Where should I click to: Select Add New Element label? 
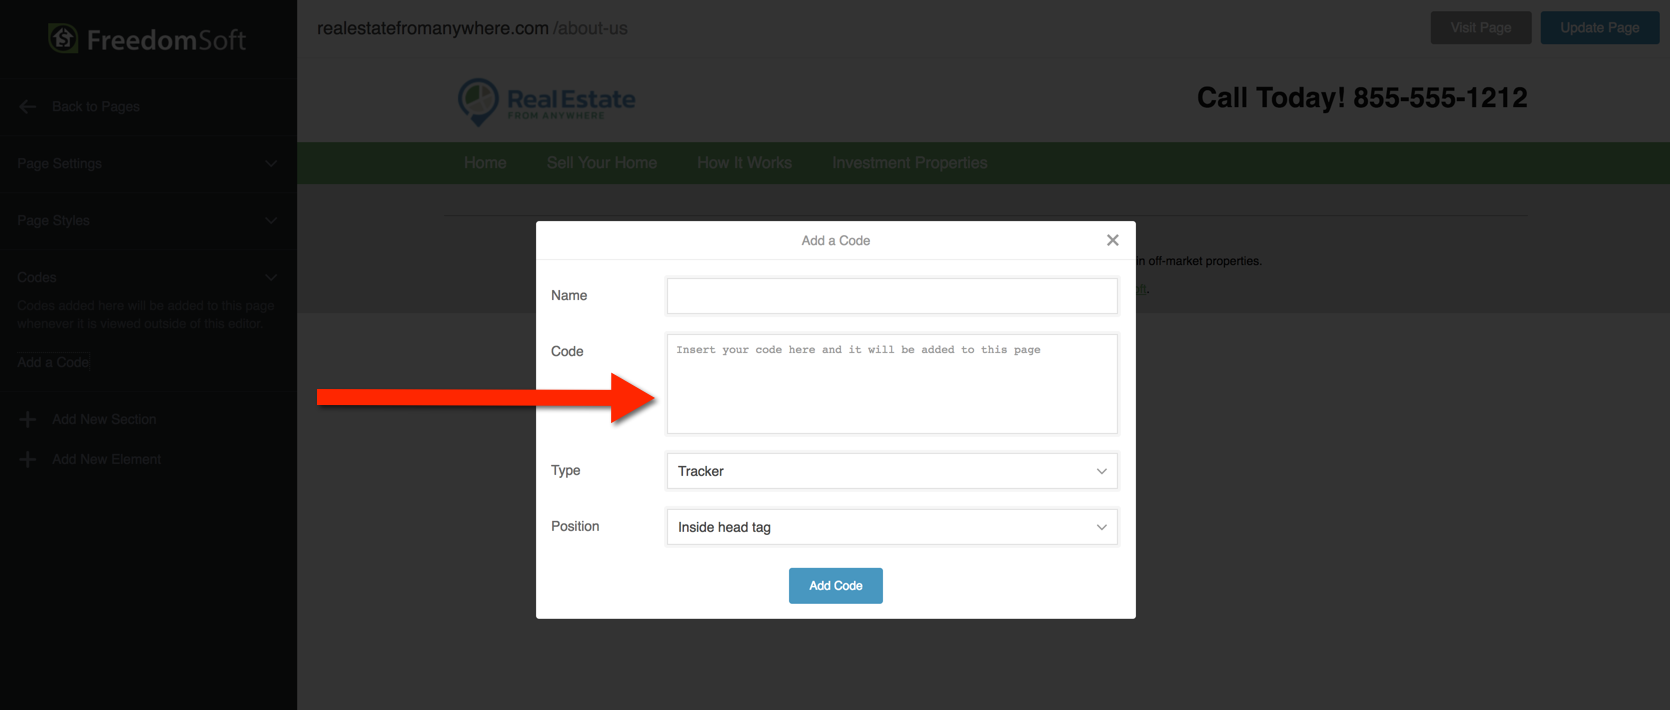coord(107,460)
